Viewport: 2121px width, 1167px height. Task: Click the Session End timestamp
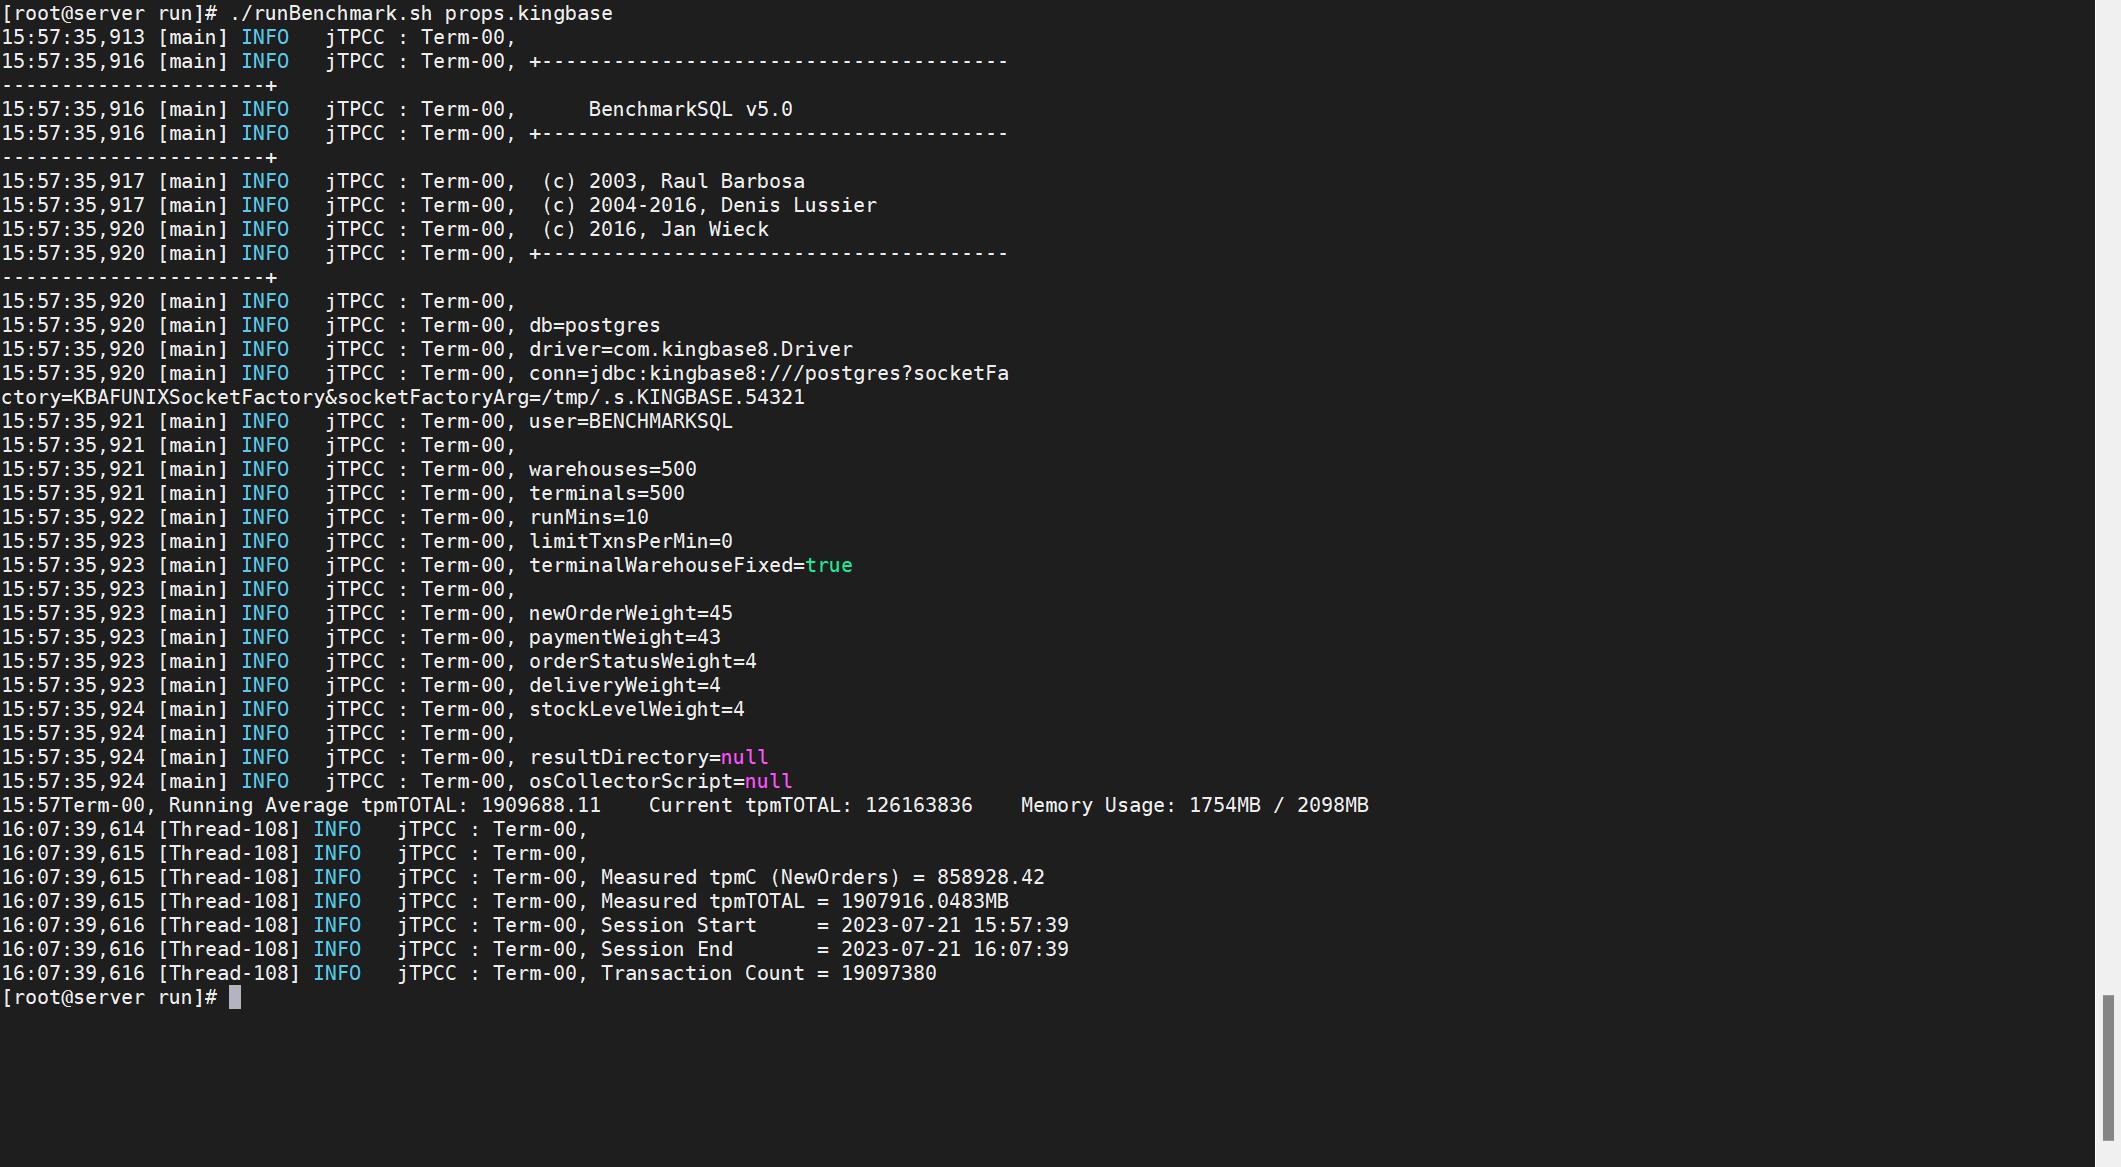(x=954, y=949)
